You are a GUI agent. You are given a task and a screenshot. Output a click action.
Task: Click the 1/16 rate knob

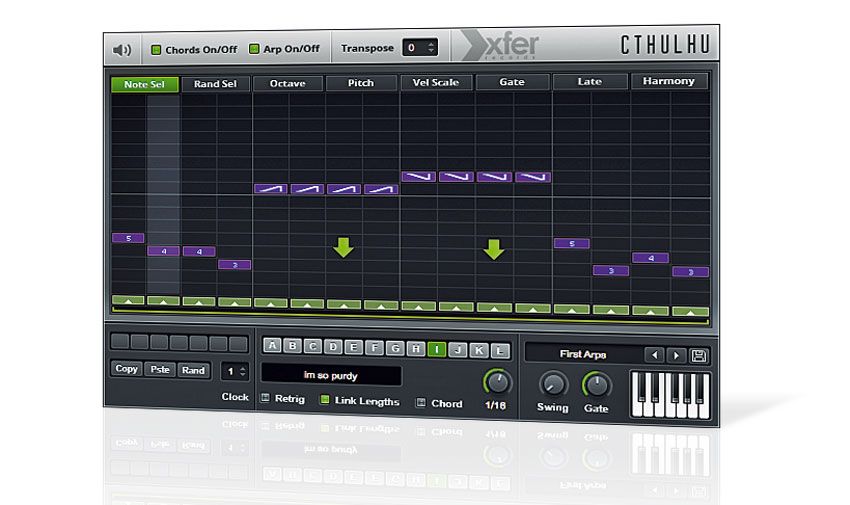[497, 382]
